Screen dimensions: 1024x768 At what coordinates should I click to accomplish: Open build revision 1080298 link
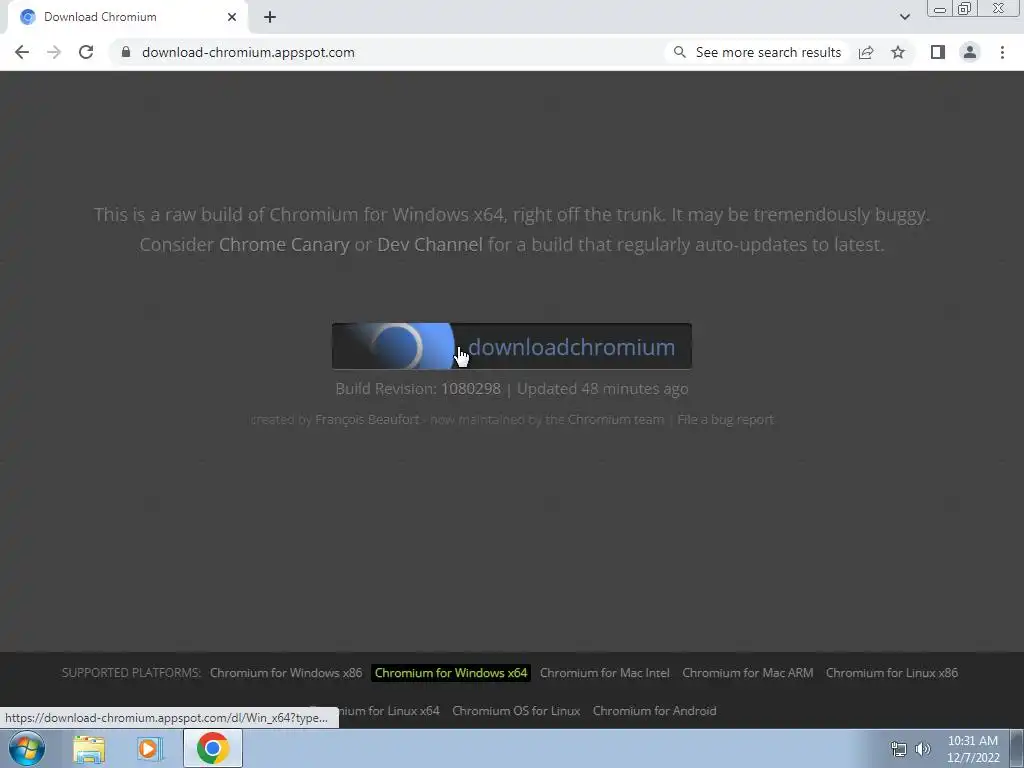pyautogui.click(x=471, y=389)
